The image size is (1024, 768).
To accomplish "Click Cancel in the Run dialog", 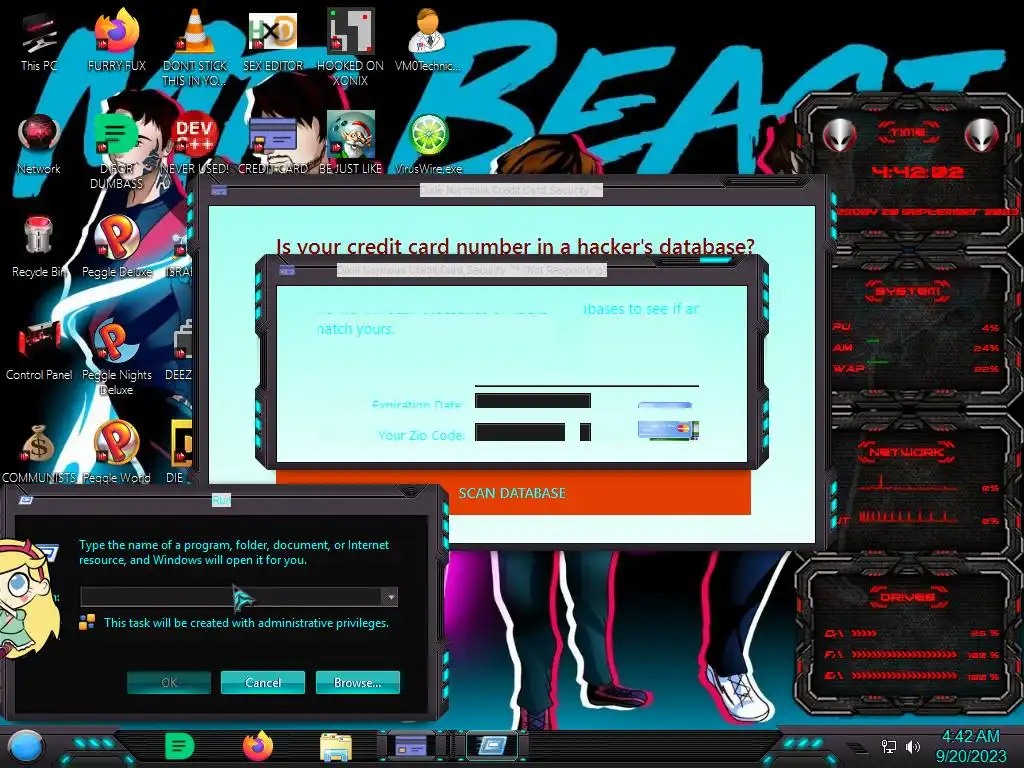I will click(263, 682).
